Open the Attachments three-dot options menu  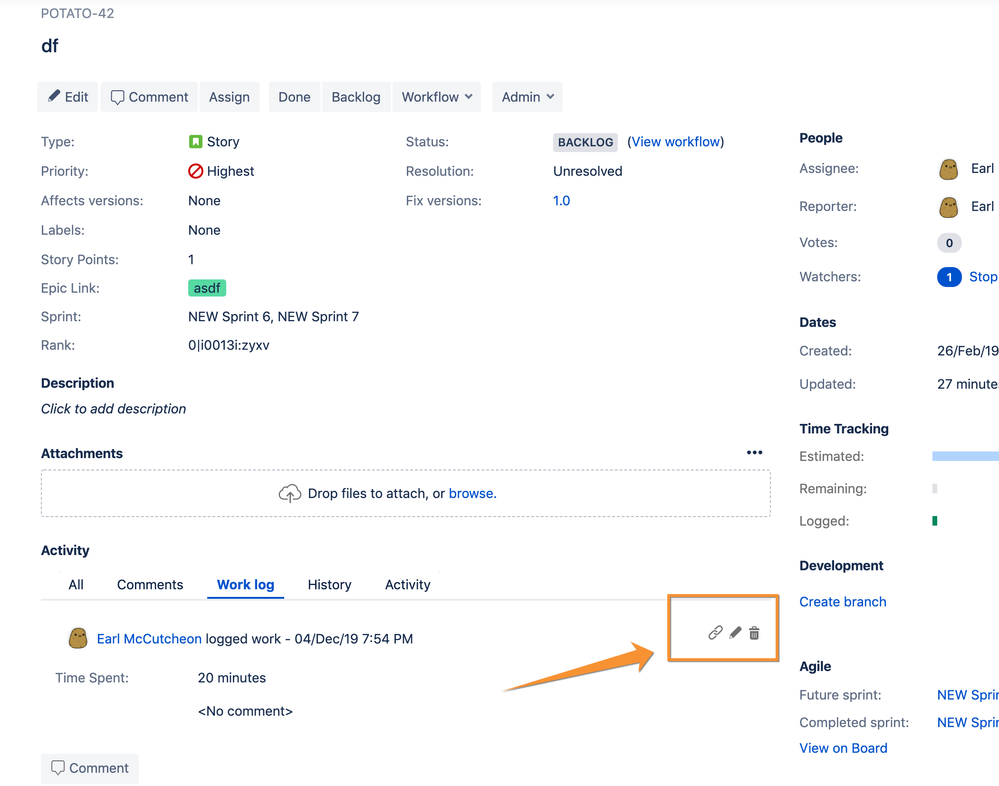pyautogui.click(x=754, y=452)
